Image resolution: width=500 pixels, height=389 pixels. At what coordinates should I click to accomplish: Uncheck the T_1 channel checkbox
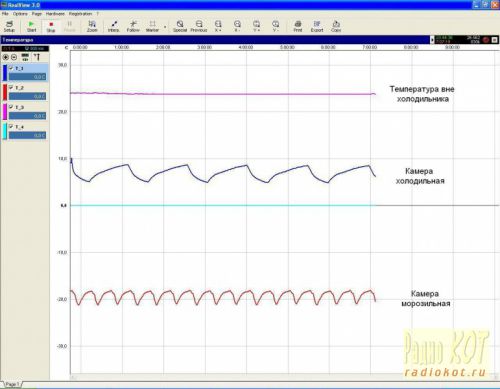point(11,68)
